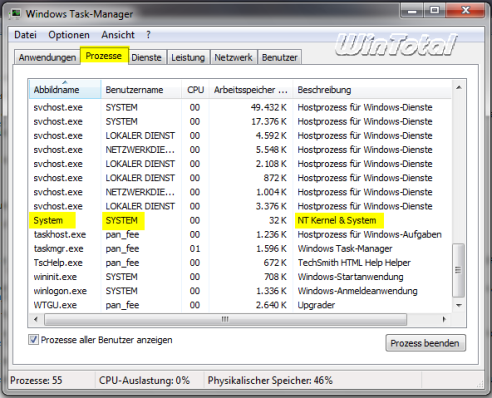
Task: Close the Task-Manager window
Action: click(465, 11)
